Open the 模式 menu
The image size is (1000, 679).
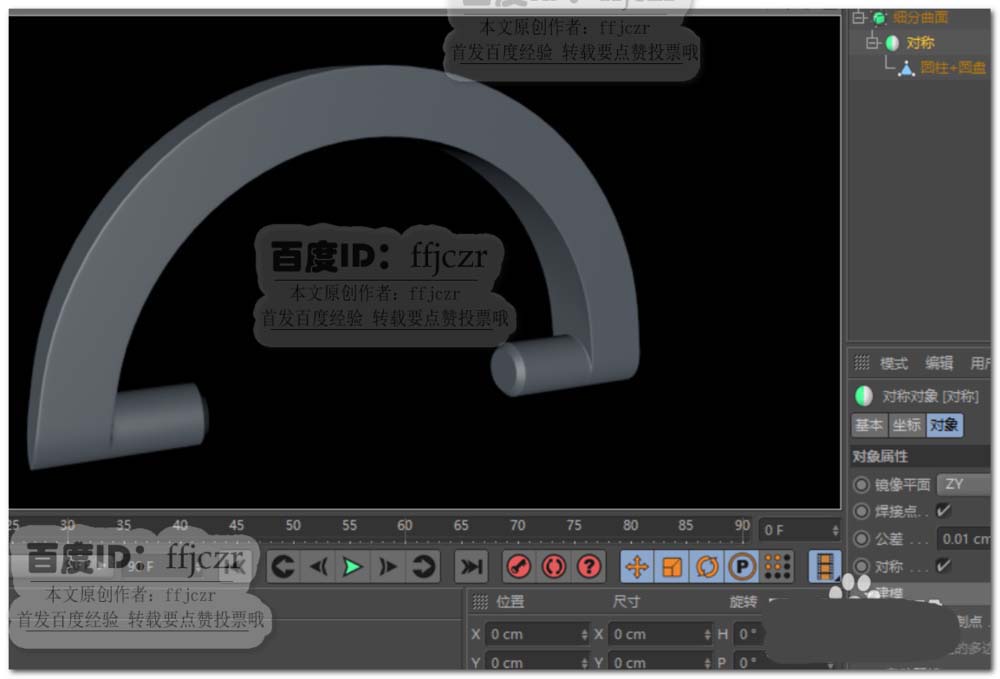click(x=893, y=363)
